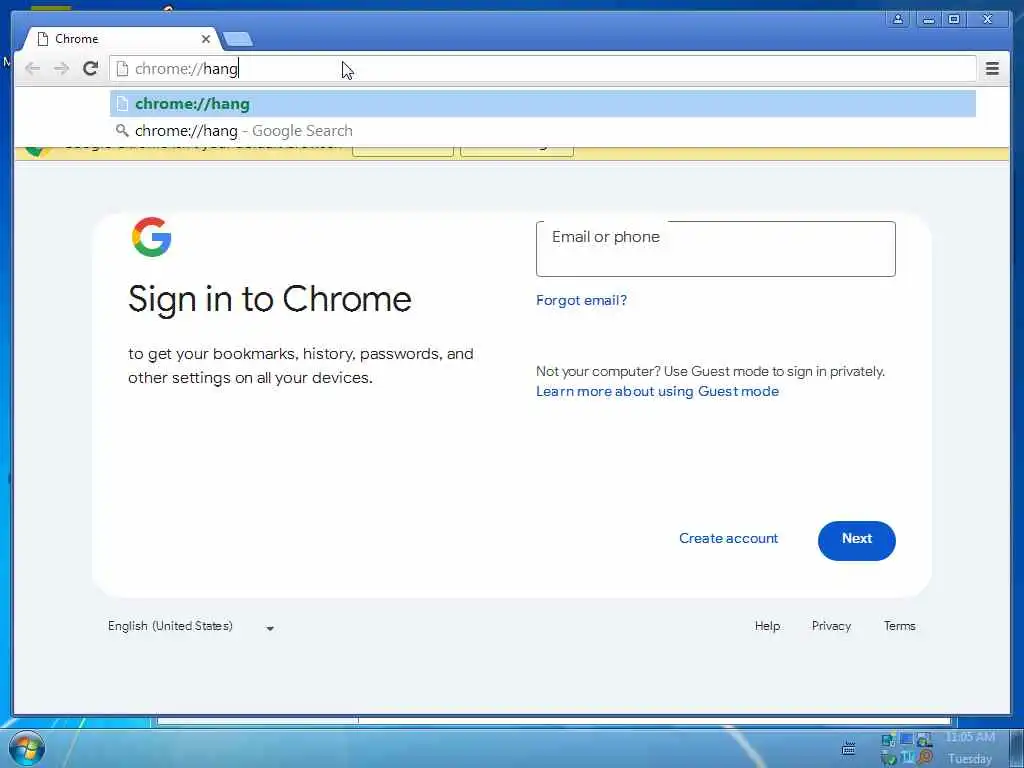Click the taskbar clock showing Tuesday

(970, 748)
